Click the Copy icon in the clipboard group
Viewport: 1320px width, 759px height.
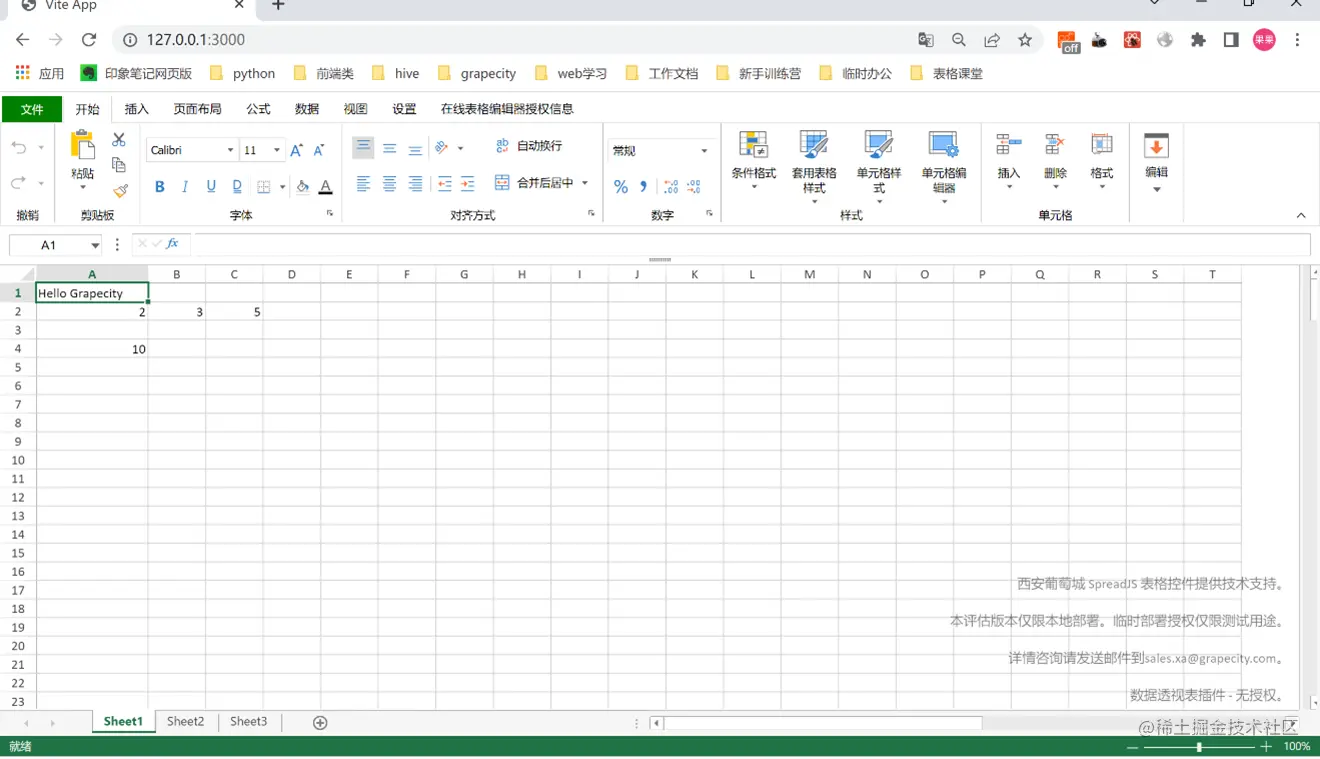(119, 165)
